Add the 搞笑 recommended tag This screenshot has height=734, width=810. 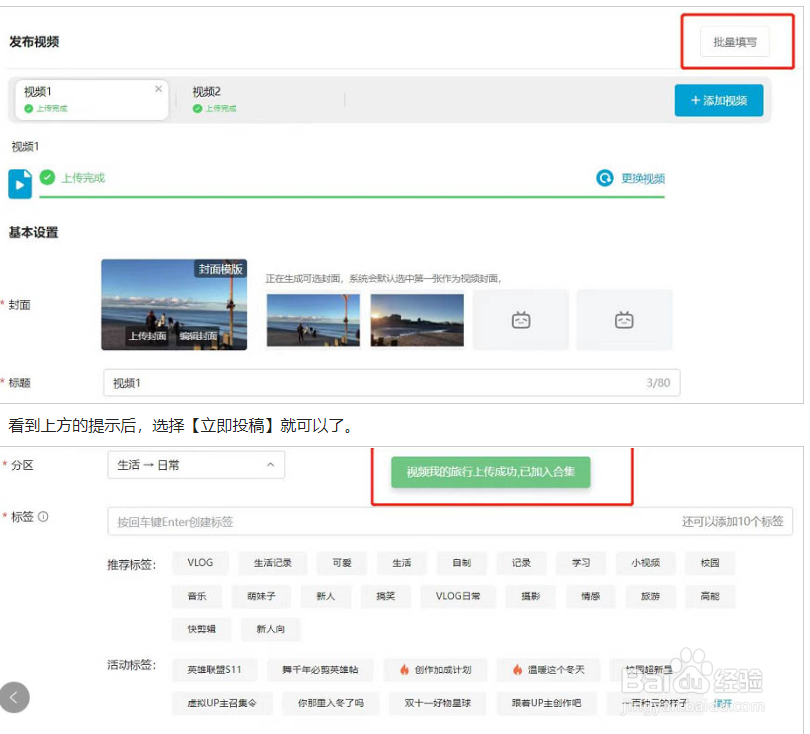[385, 596]
